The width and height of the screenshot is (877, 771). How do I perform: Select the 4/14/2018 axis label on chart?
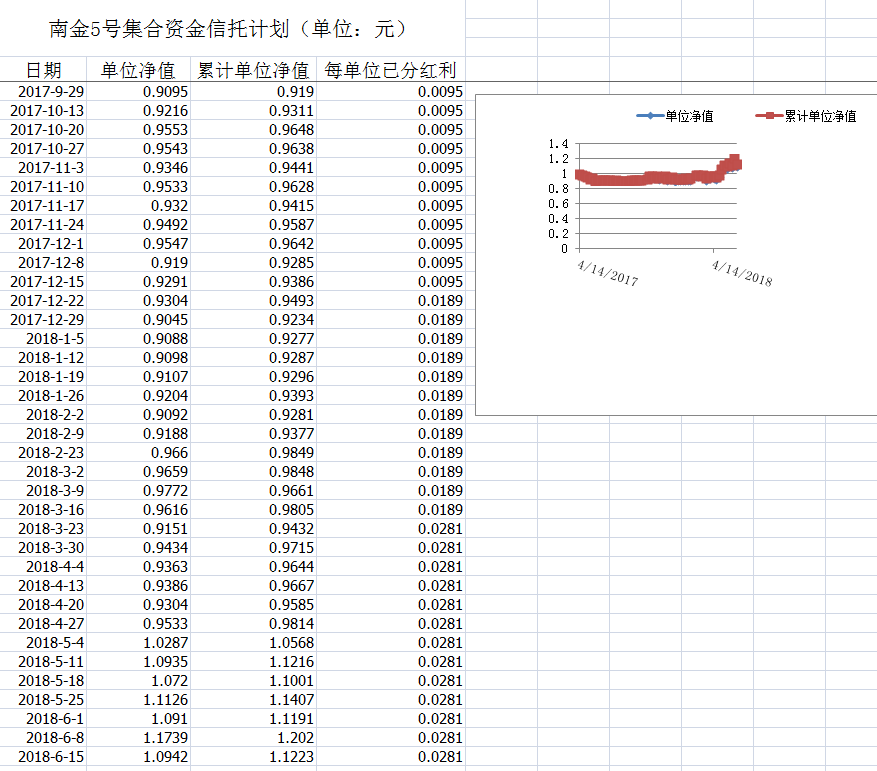coord(741,272)
